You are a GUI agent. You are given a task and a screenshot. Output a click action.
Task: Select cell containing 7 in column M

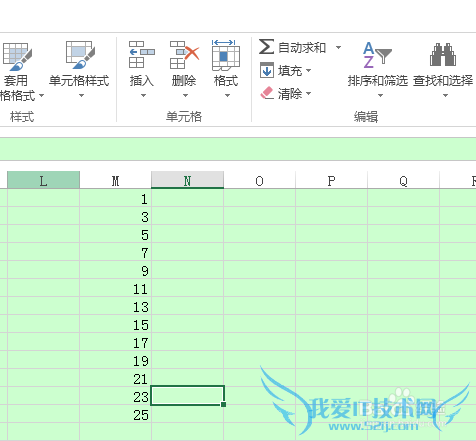pyautogui.click(x=115, y=253)
